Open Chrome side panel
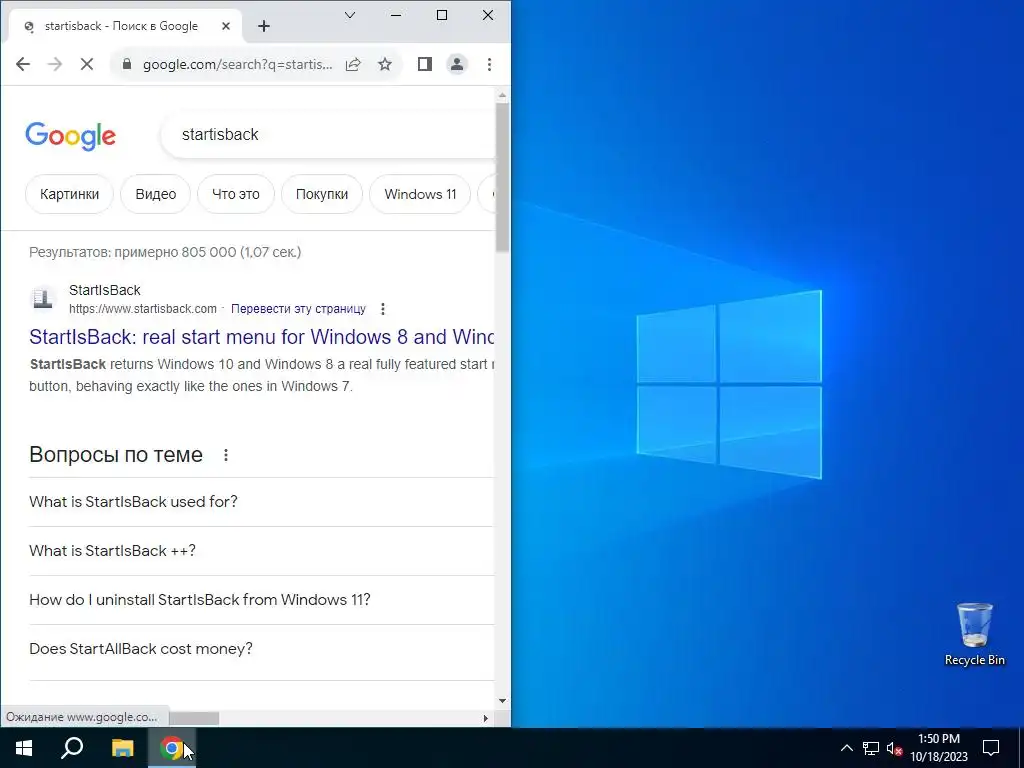1024x768 pixels. (x=424, y=64)
